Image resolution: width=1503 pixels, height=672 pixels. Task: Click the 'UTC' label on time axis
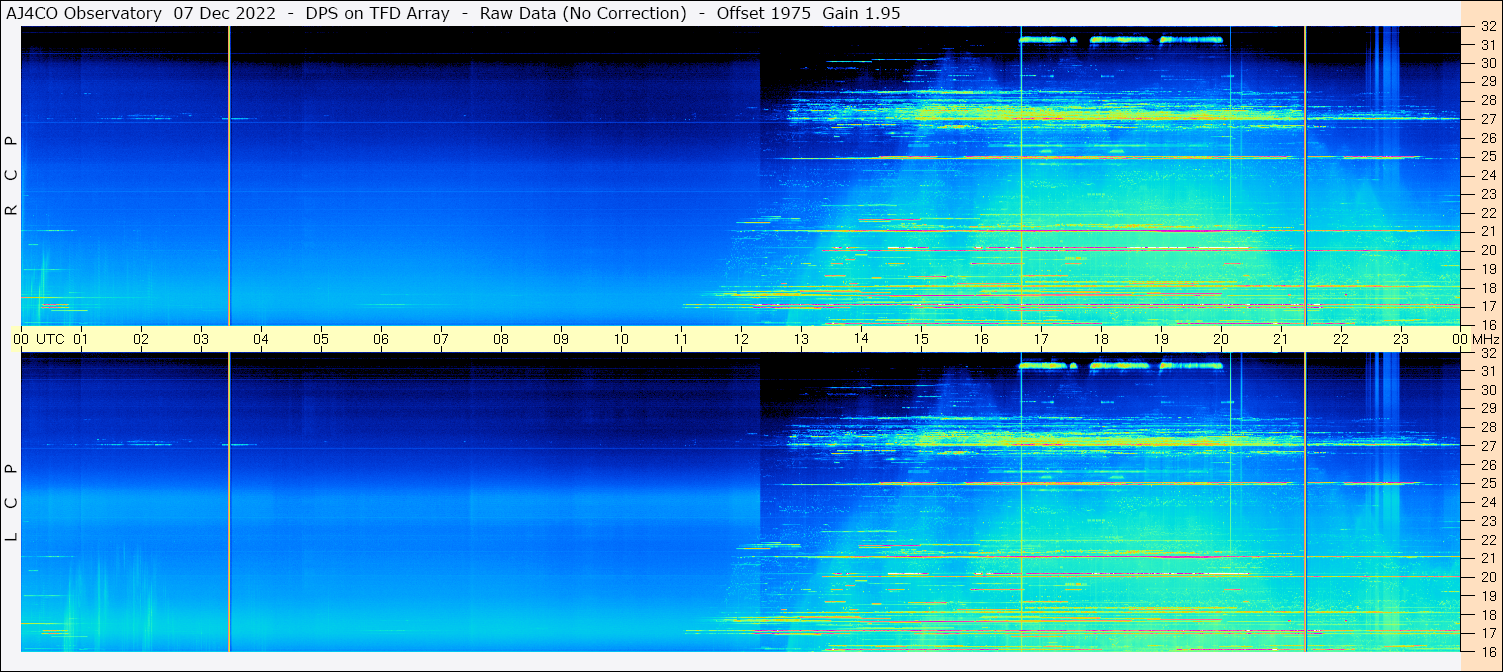(x=50, y=339)
